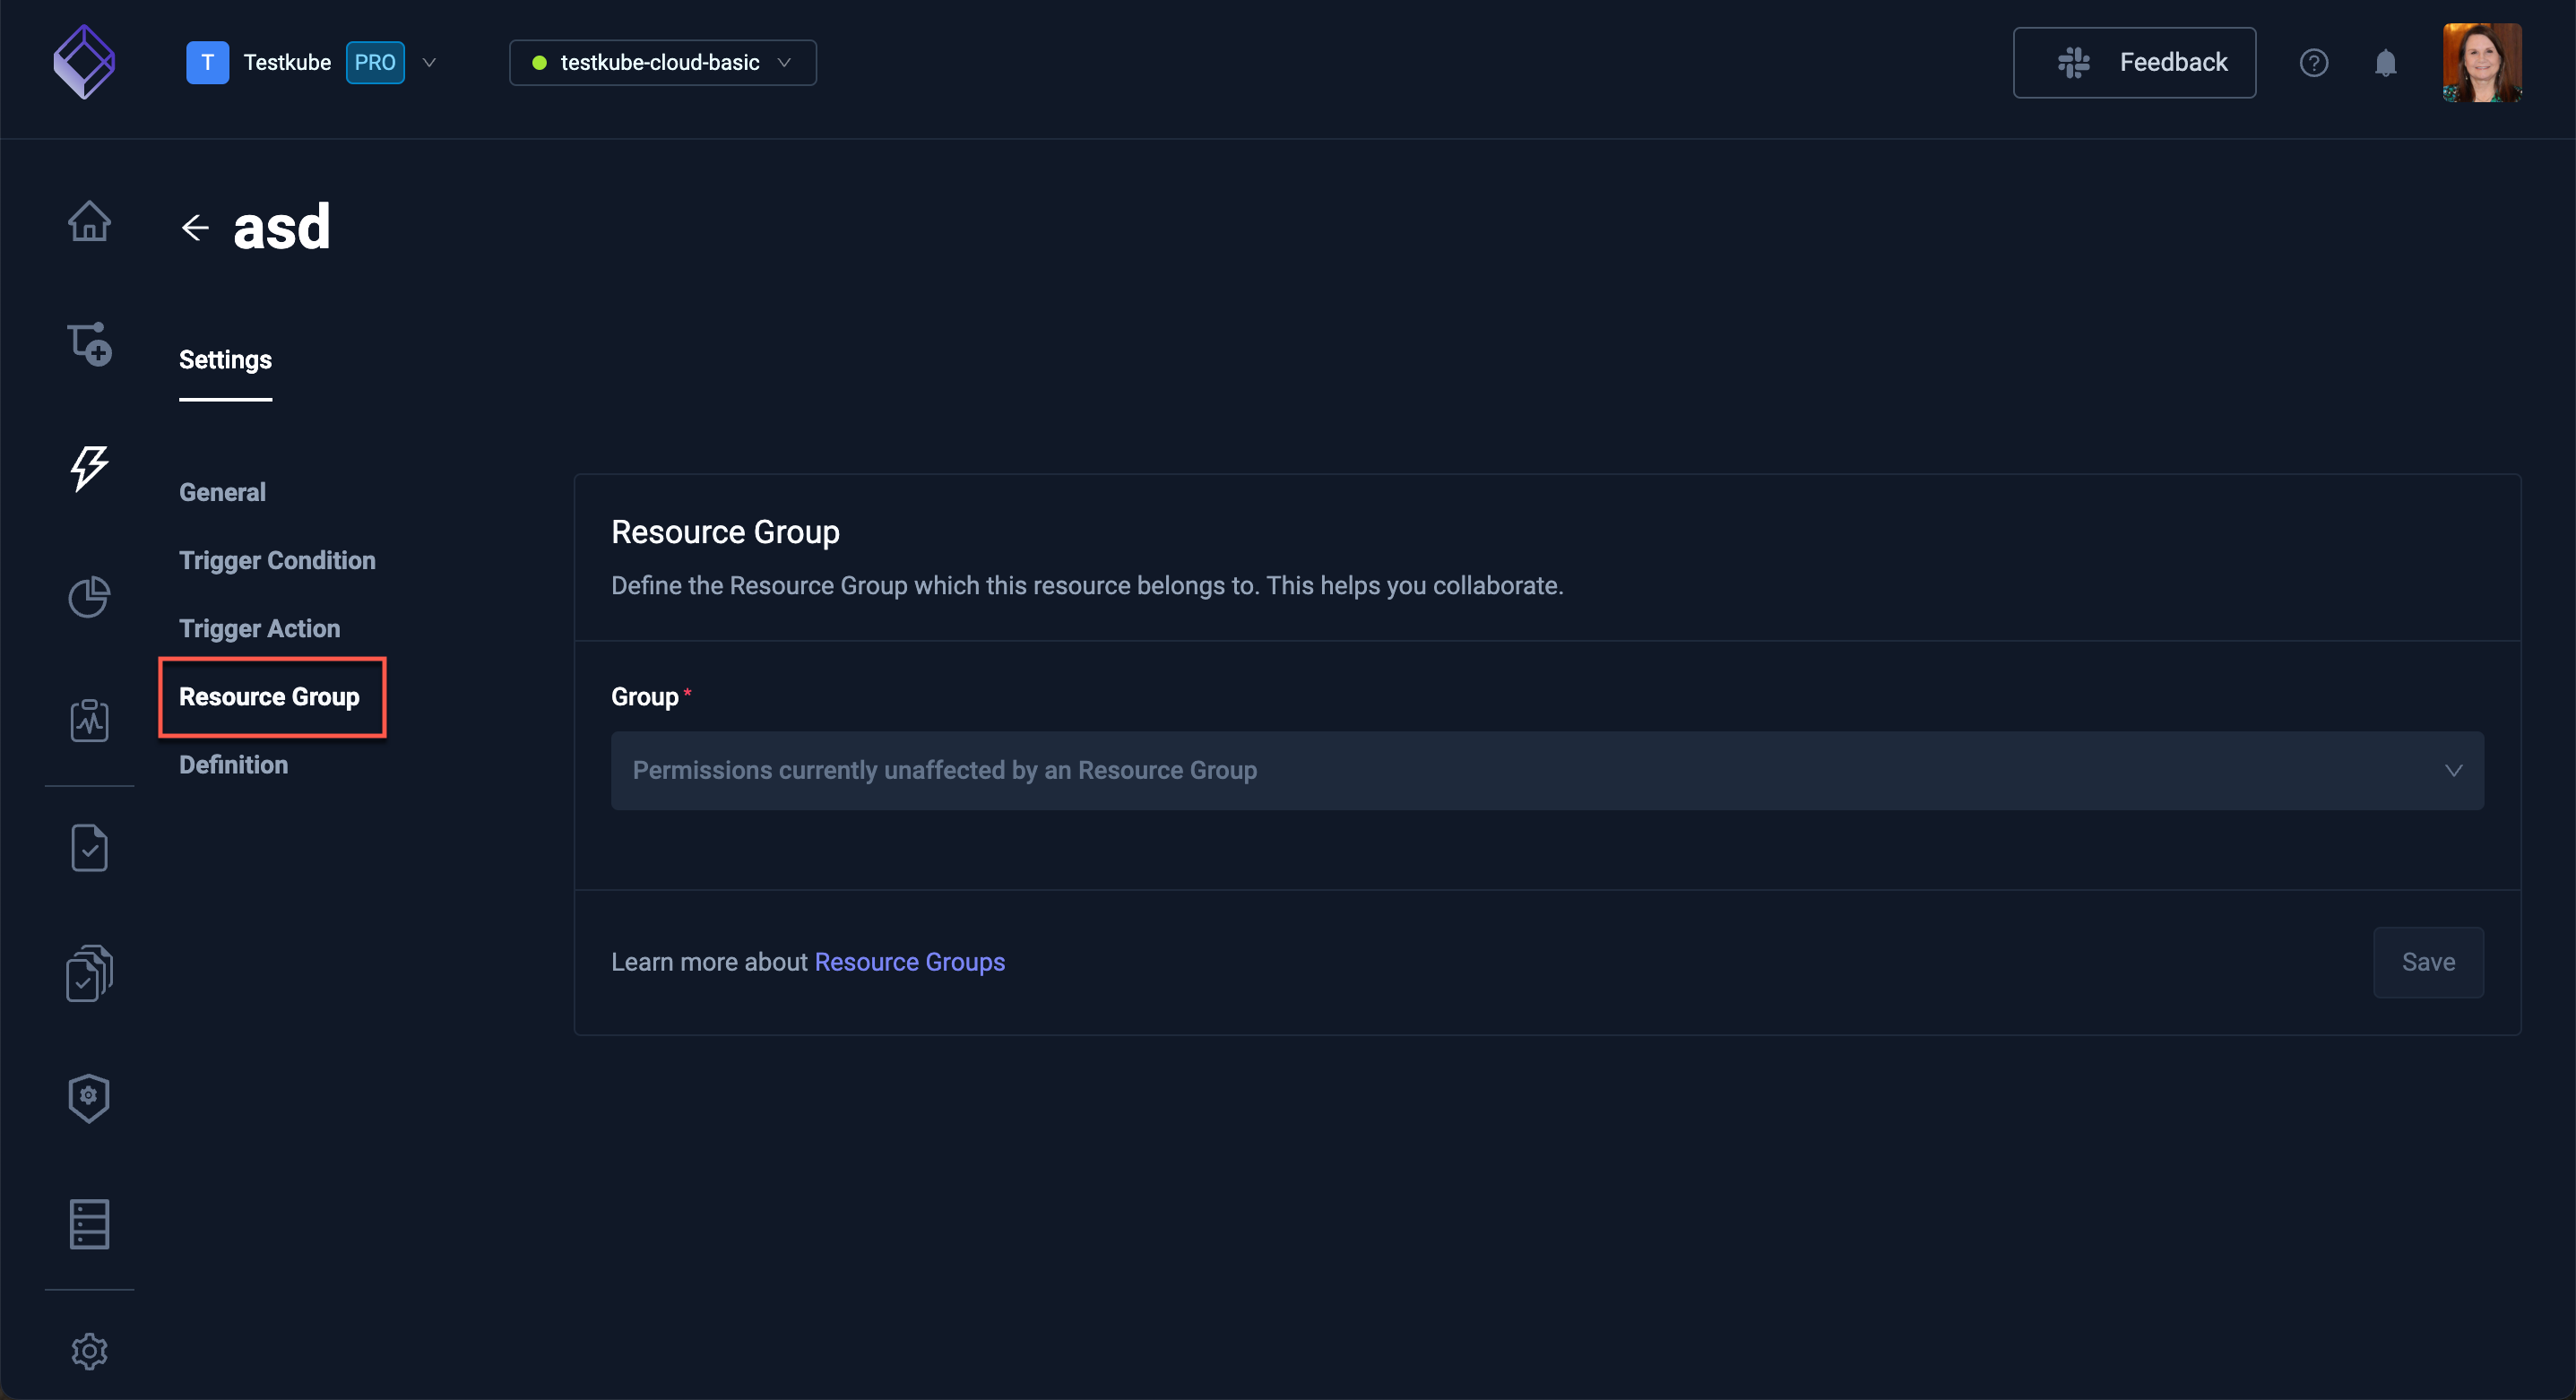The height and width of the screenshot is (1400, 2576).
Task: Select the lightning bolt Triggers icon
Action: [89, 467]
